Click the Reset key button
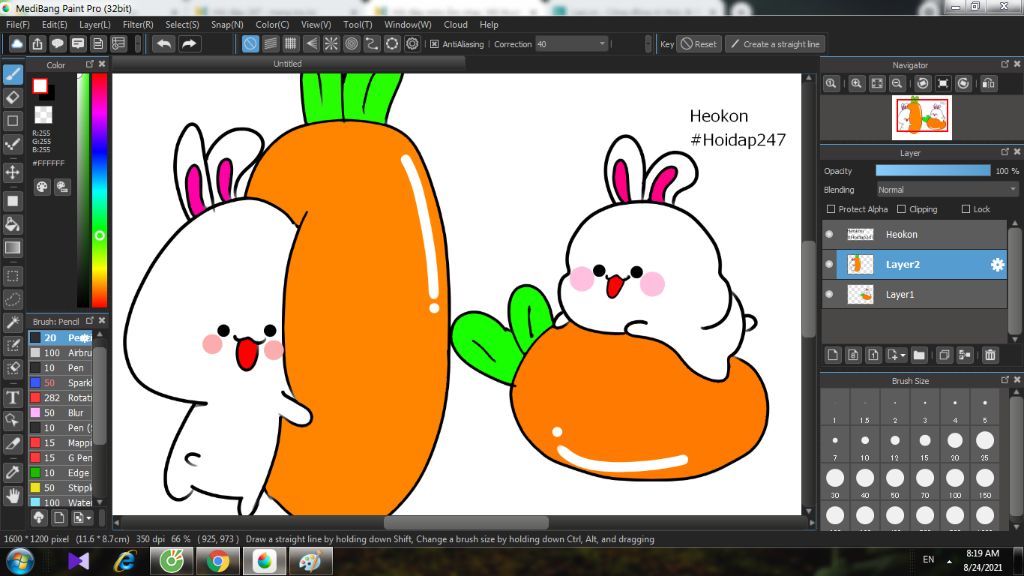Viewport: 1024px width, 576px height. 699,44
